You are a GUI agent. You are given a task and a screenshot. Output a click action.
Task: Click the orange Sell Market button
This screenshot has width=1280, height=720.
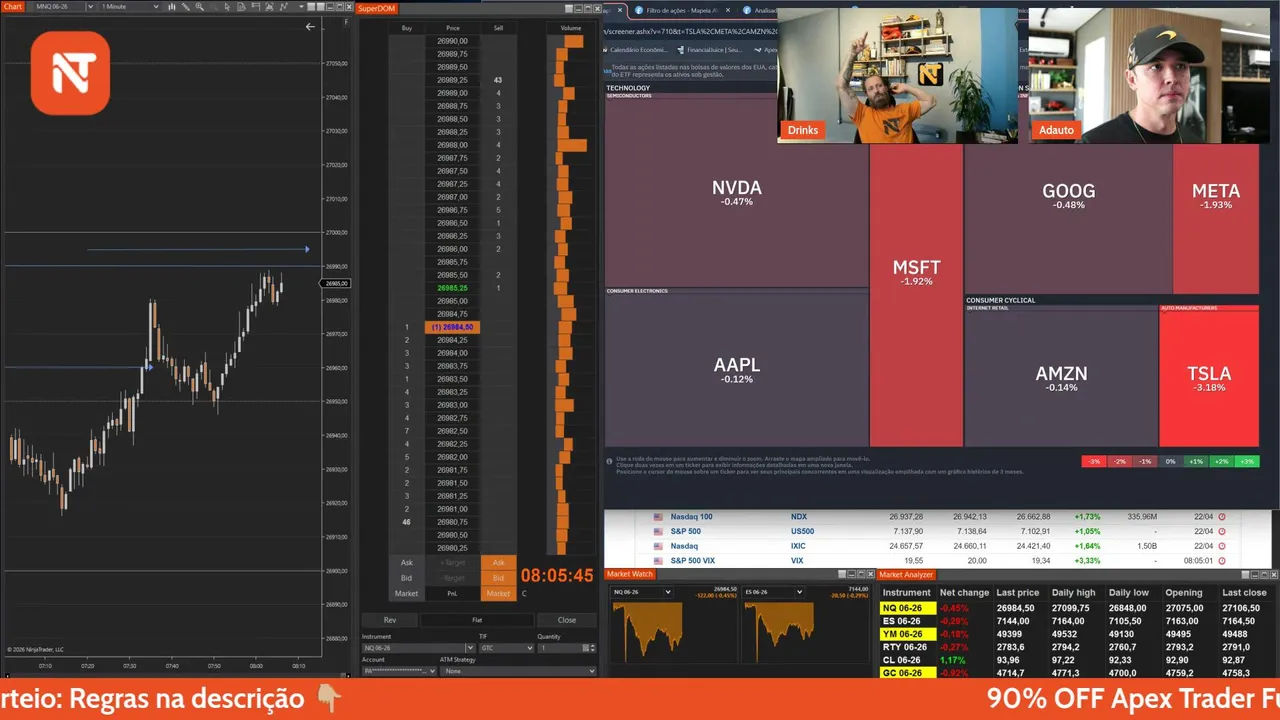(498, 594)
